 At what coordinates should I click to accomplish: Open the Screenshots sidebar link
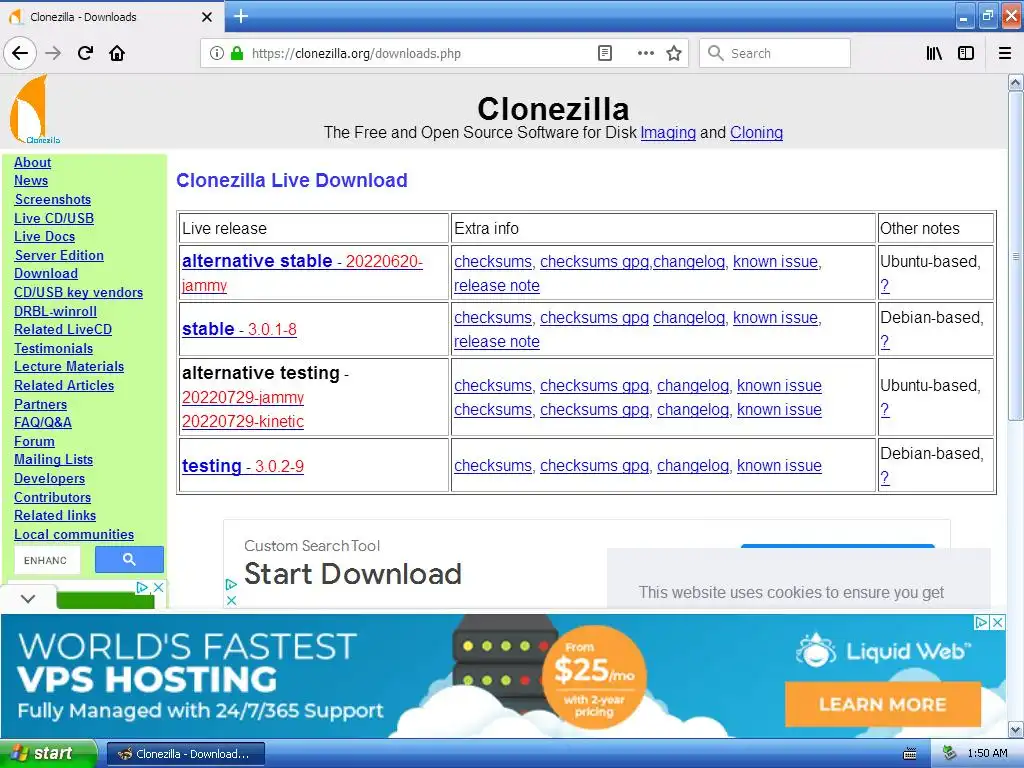coord(53,199)
